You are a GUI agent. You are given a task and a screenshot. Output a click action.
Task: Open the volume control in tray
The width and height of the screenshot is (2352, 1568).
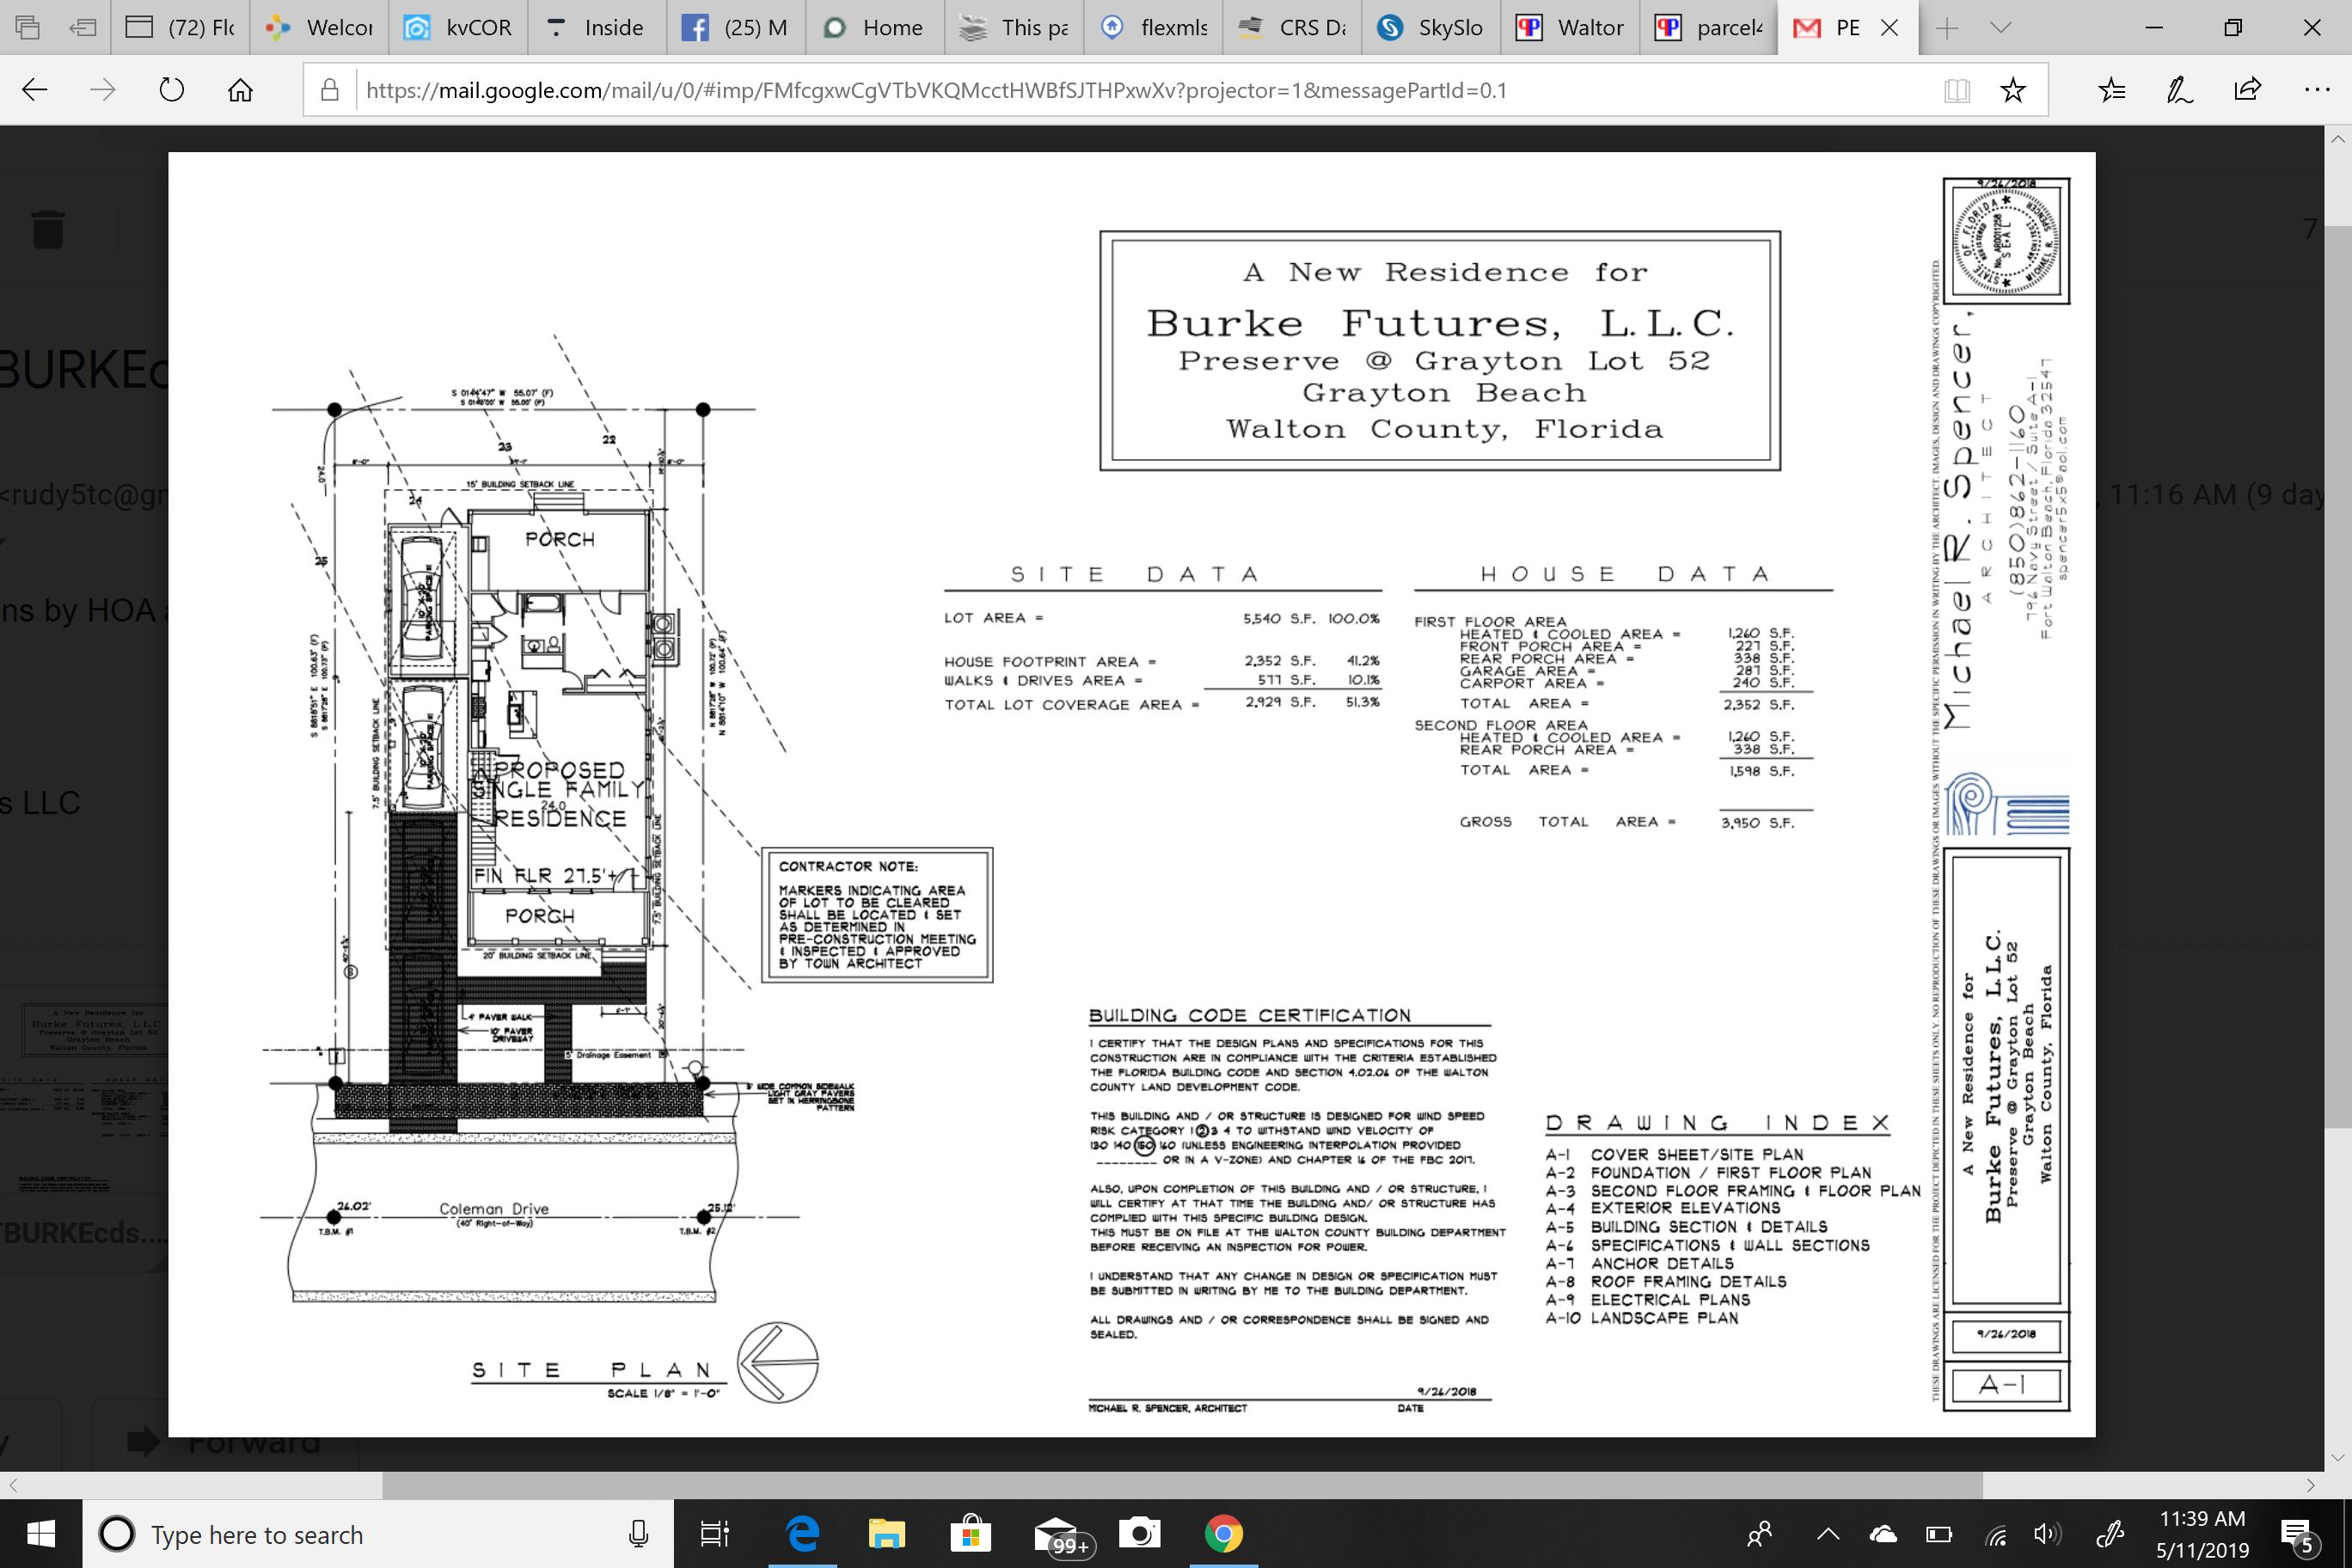click(2046, 1534)
